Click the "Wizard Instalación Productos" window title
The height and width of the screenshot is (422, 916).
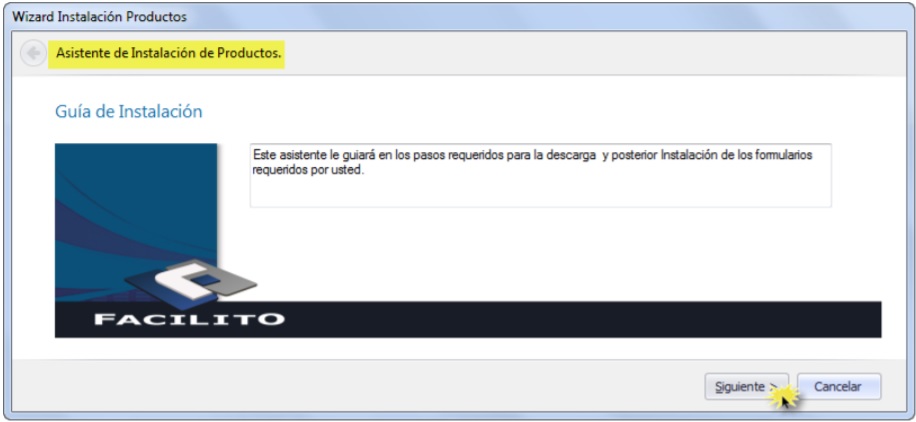coord(98,17)
